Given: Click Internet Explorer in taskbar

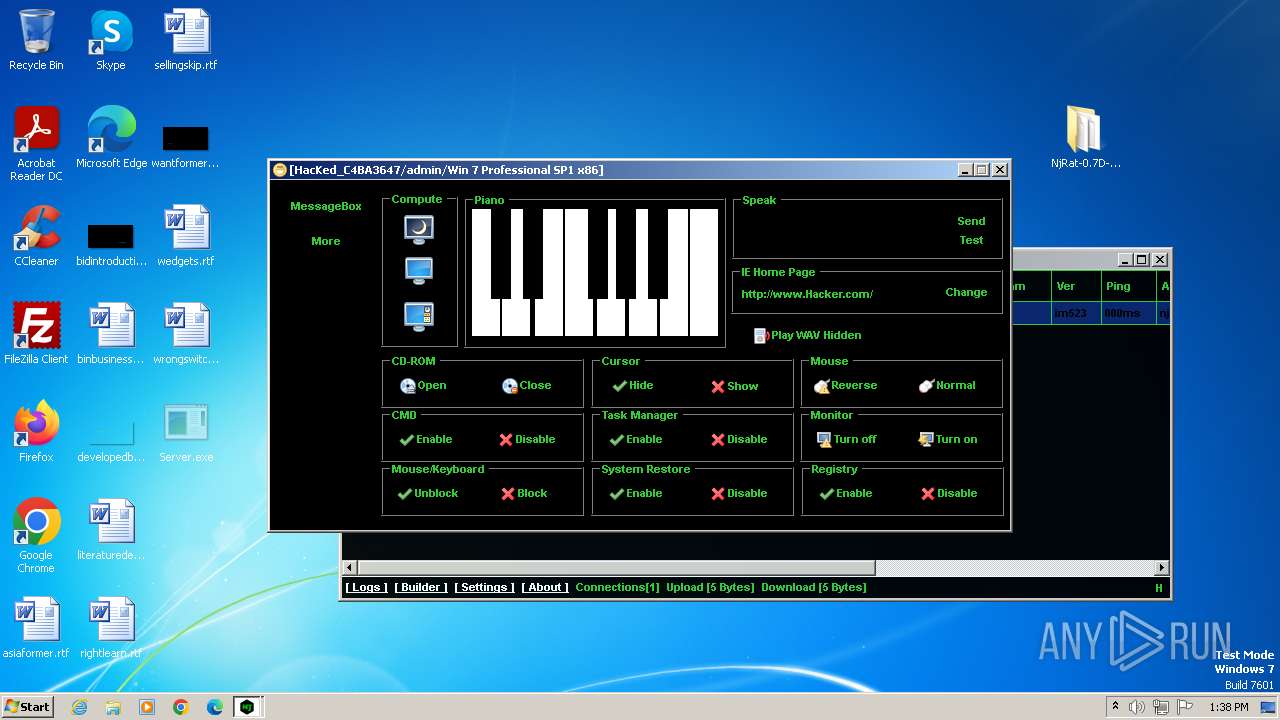Looking at the screenshot, I should point(79,707).
